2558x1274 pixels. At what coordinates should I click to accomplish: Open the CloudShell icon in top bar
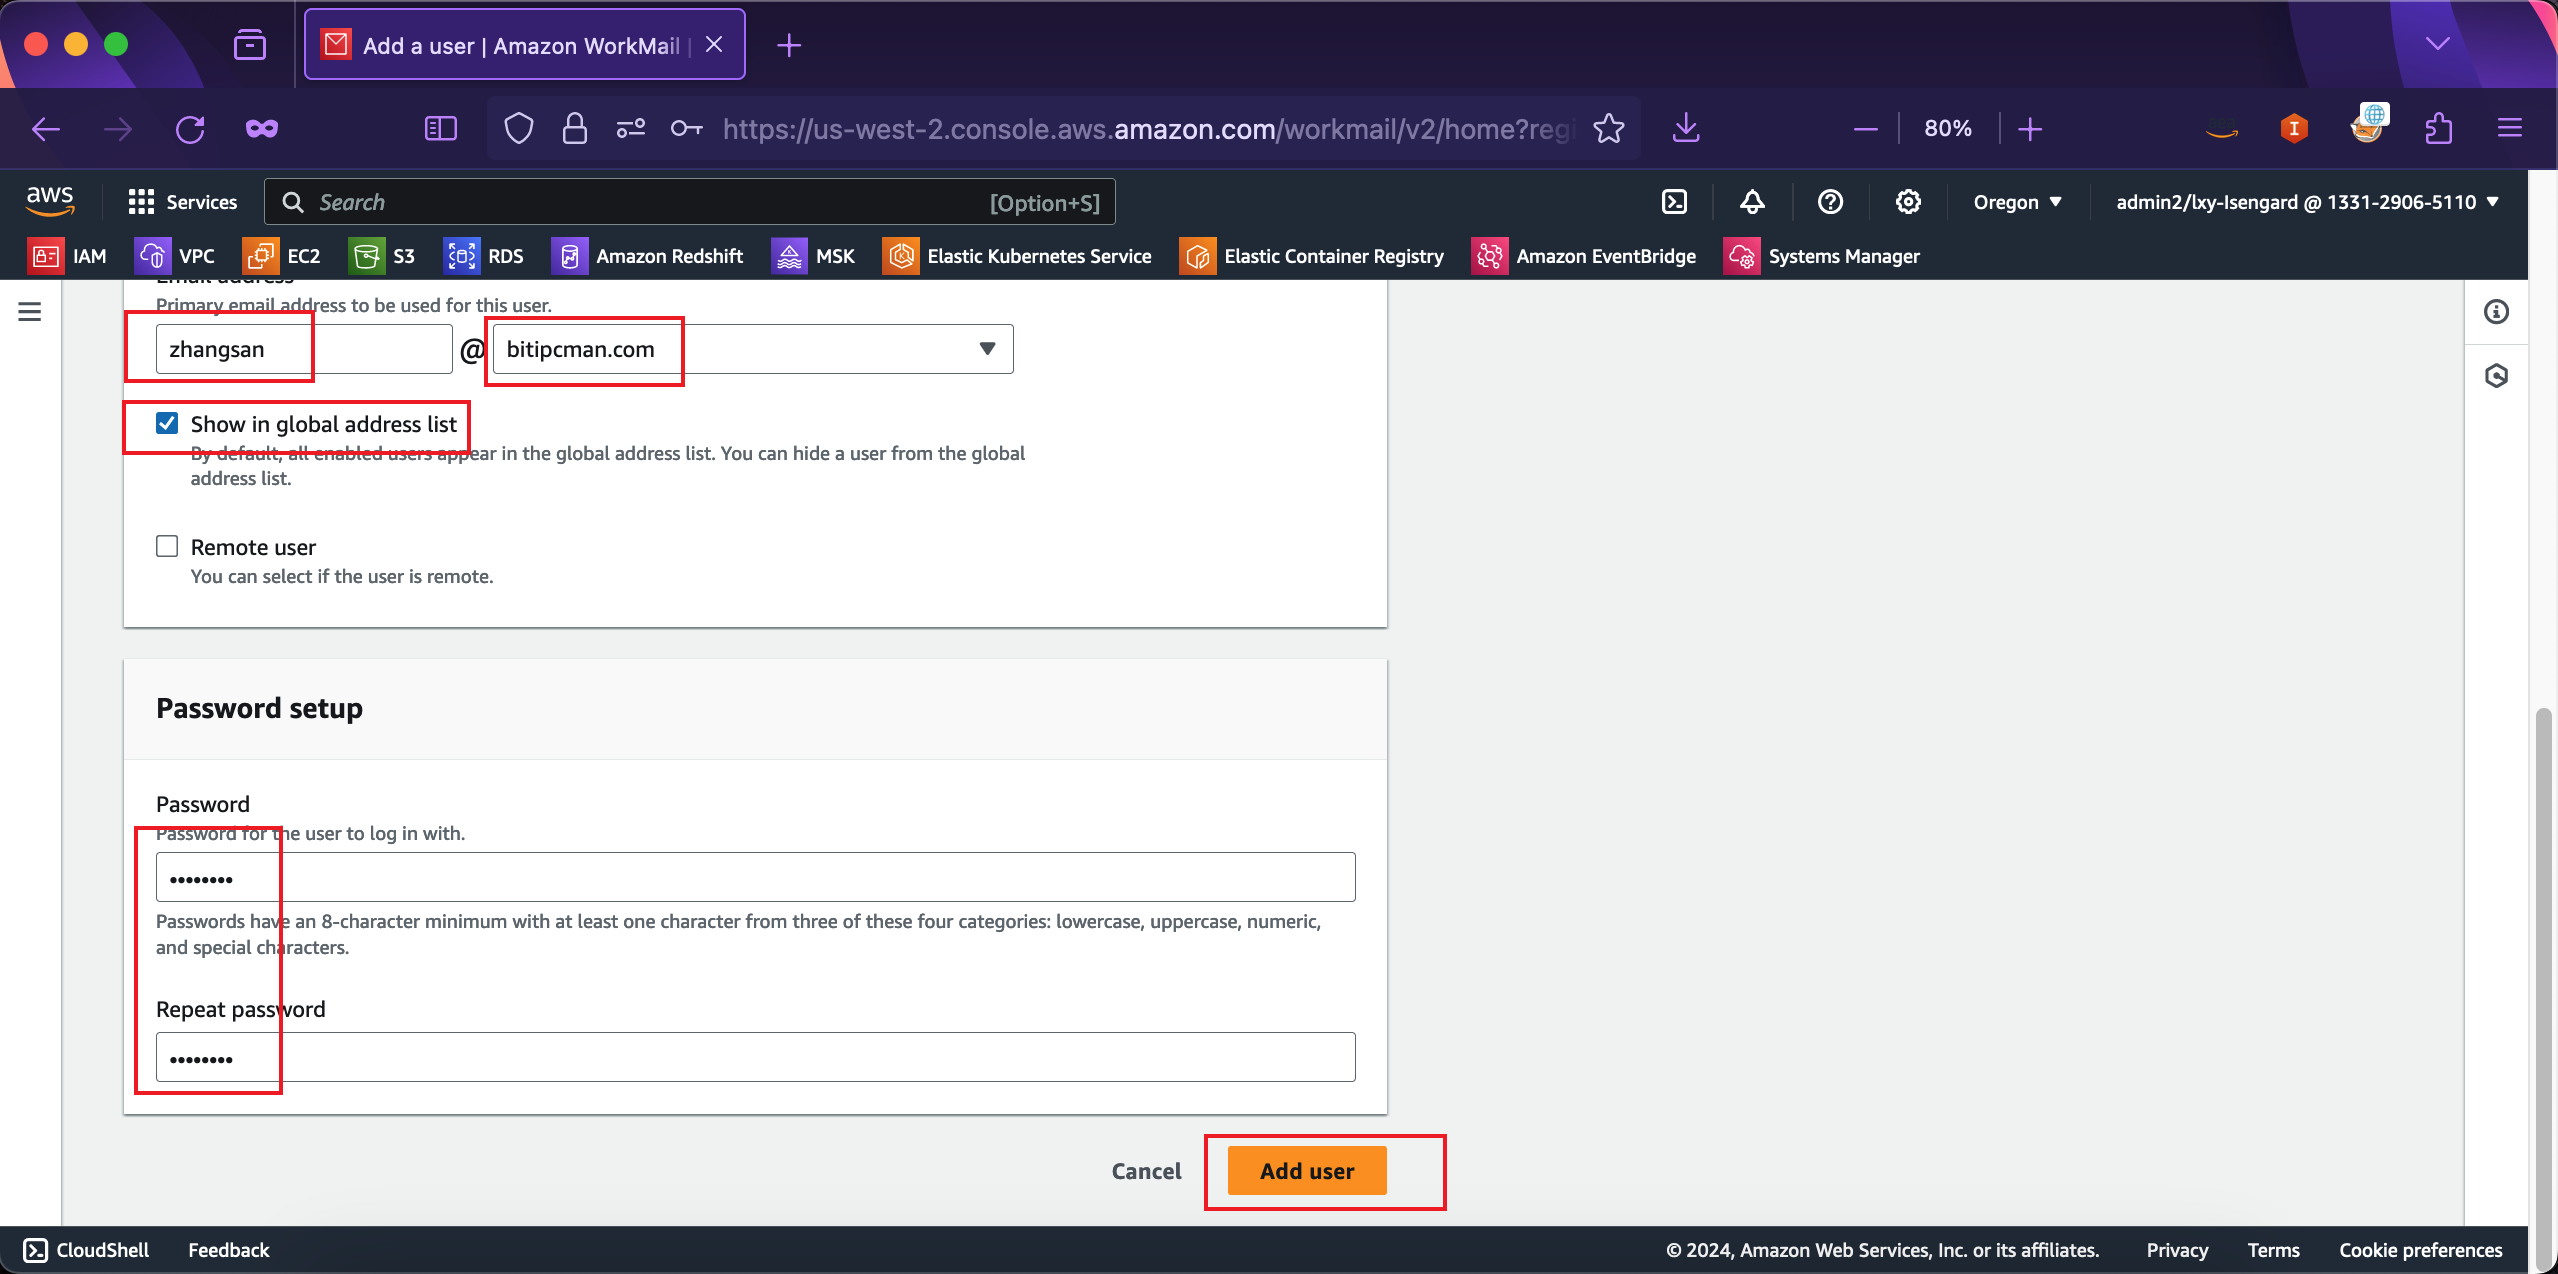(1674, 202)
